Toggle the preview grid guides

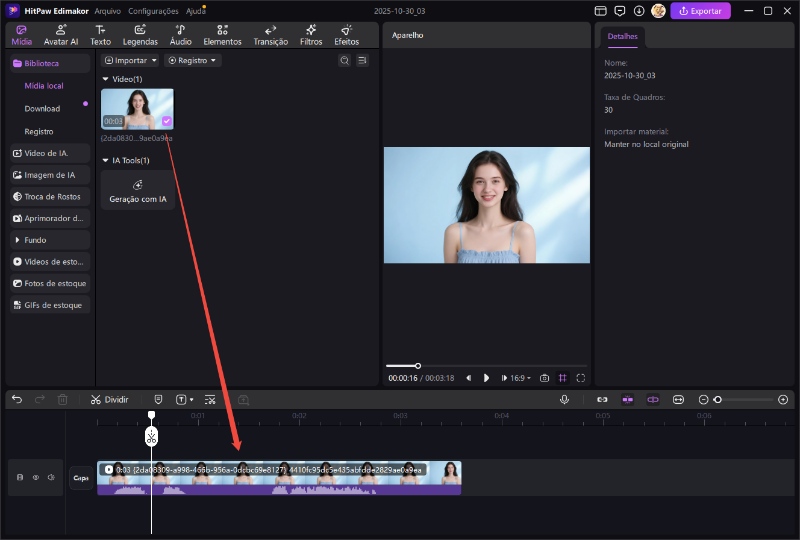tap(562, 378)
